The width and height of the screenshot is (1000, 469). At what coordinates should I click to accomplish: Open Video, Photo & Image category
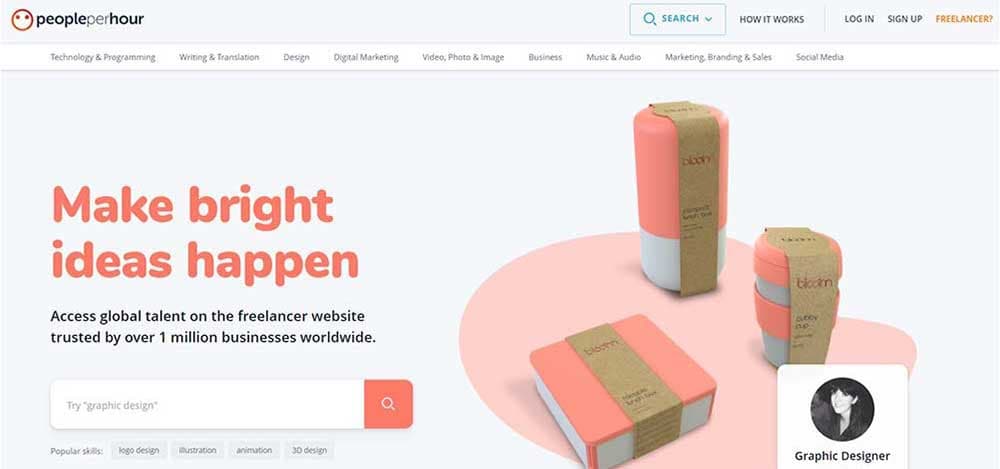463,57
